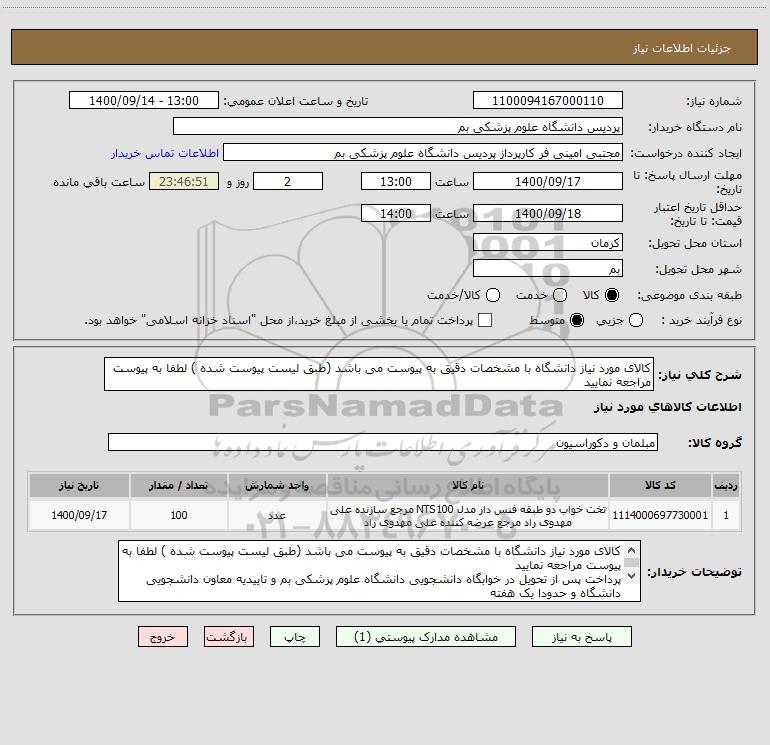Click the general need description text box
770x745 pixels.
click(379, 375)
